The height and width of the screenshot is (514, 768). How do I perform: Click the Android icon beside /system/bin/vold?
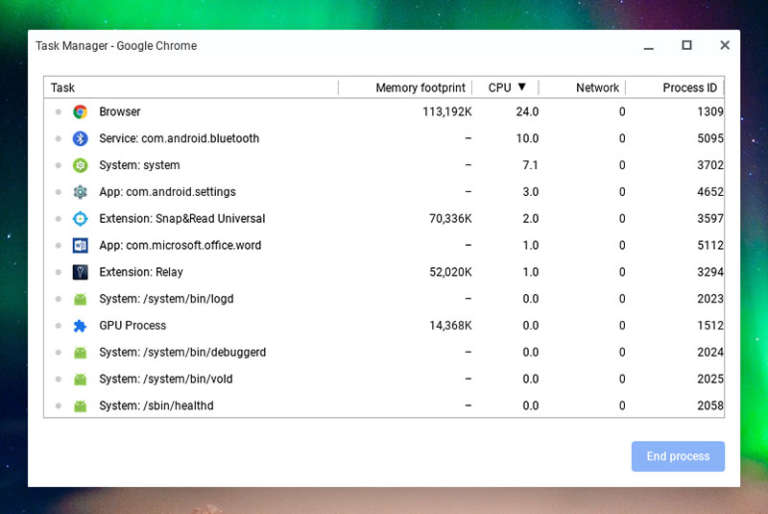(x=80, y=379)
